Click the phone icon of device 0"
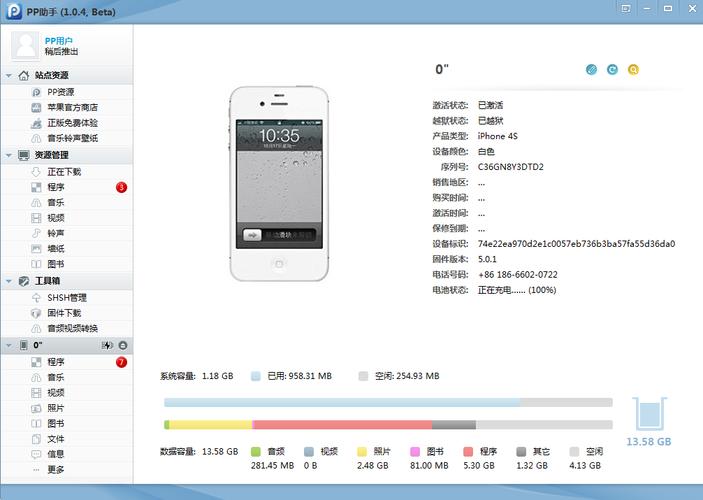Screen dimensions: 703x500 [24, 345]
